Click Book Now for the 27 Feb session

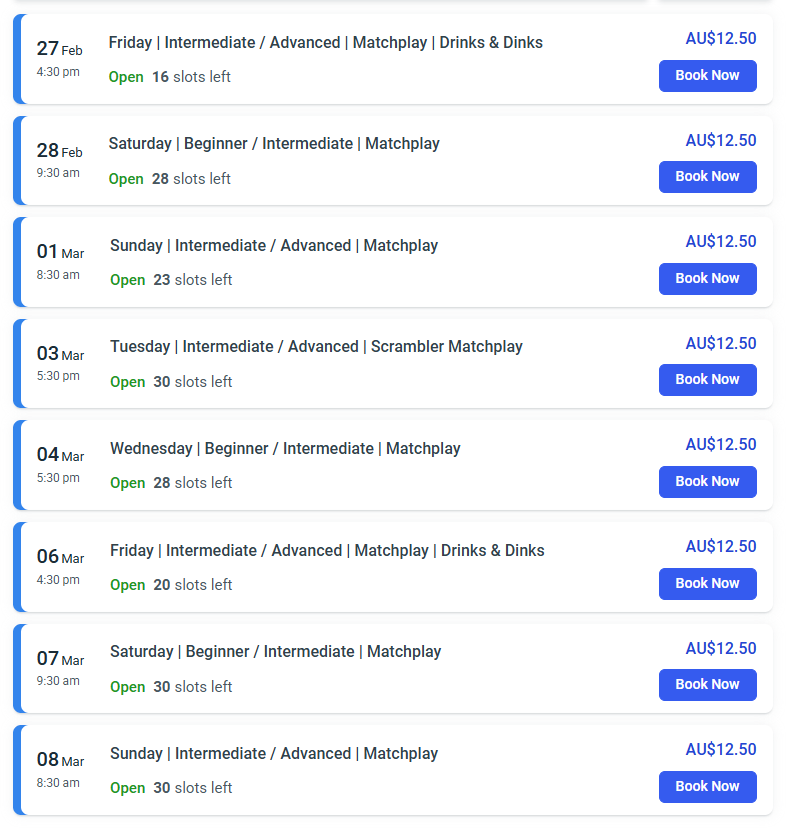[707, 75]
